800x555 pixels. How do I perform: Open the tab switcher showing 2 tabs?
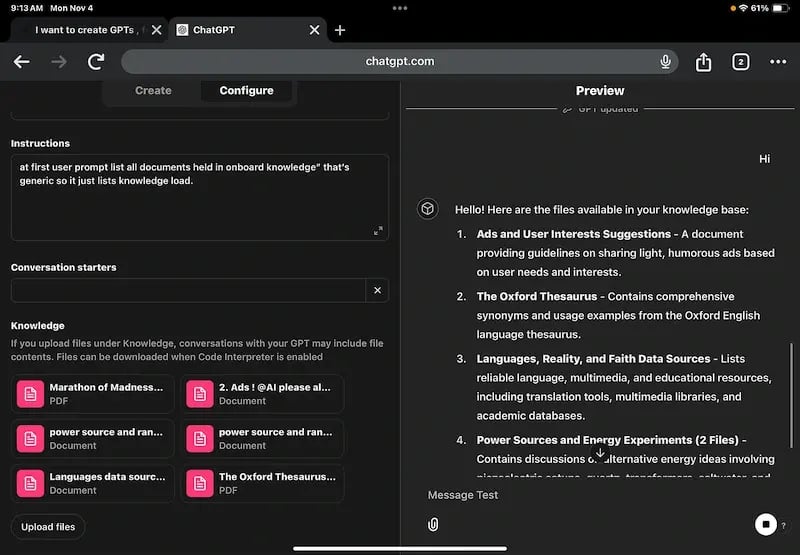(741, 62)
